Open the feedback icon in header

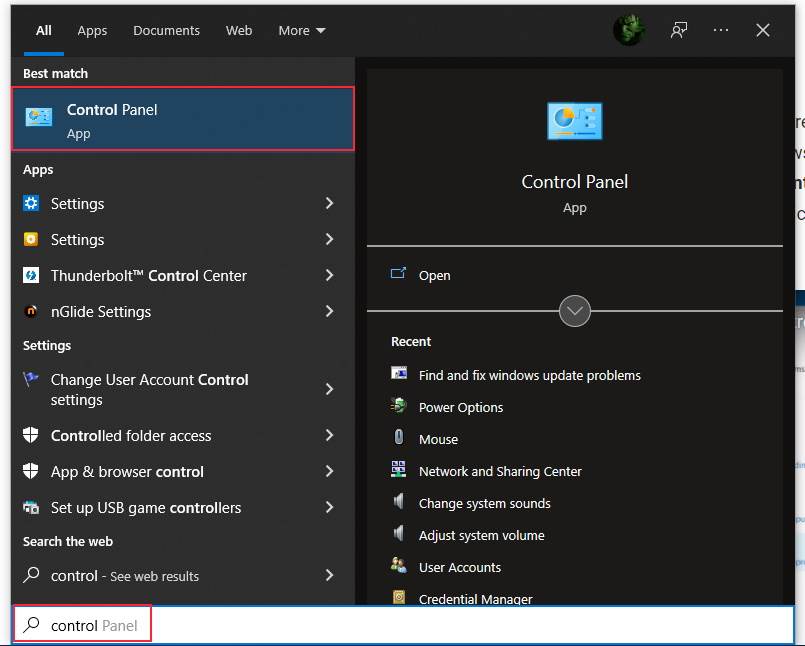(679, 30)
